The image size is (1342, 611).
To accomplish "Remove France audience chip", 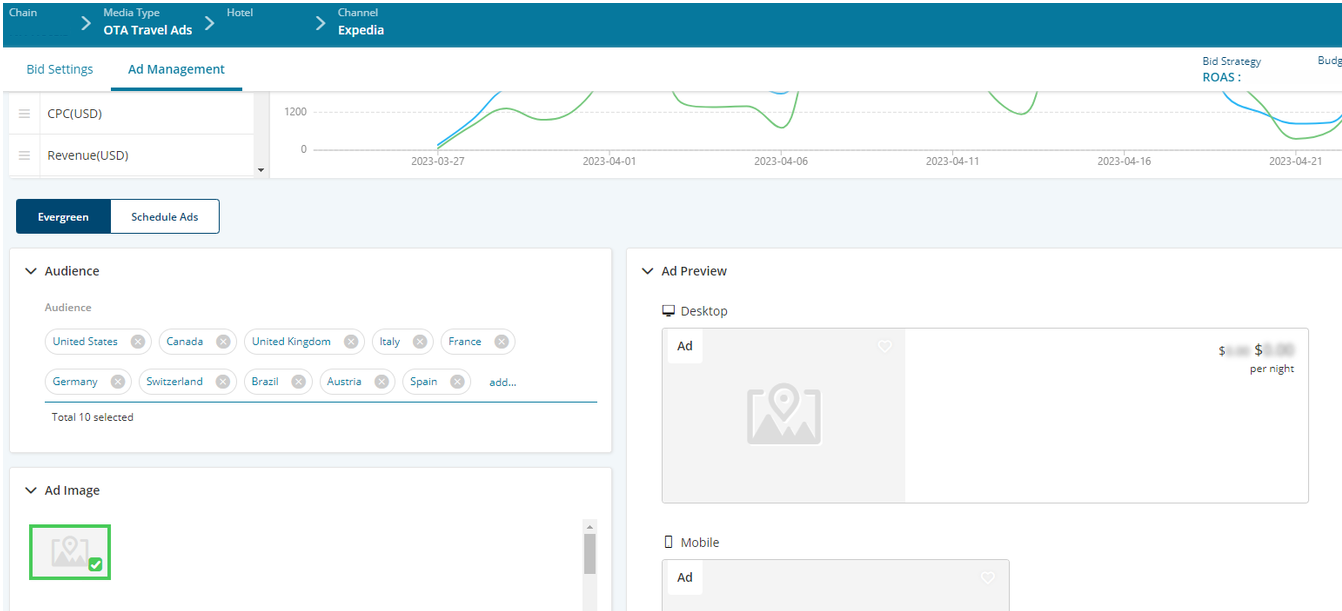I will point(502,342).
